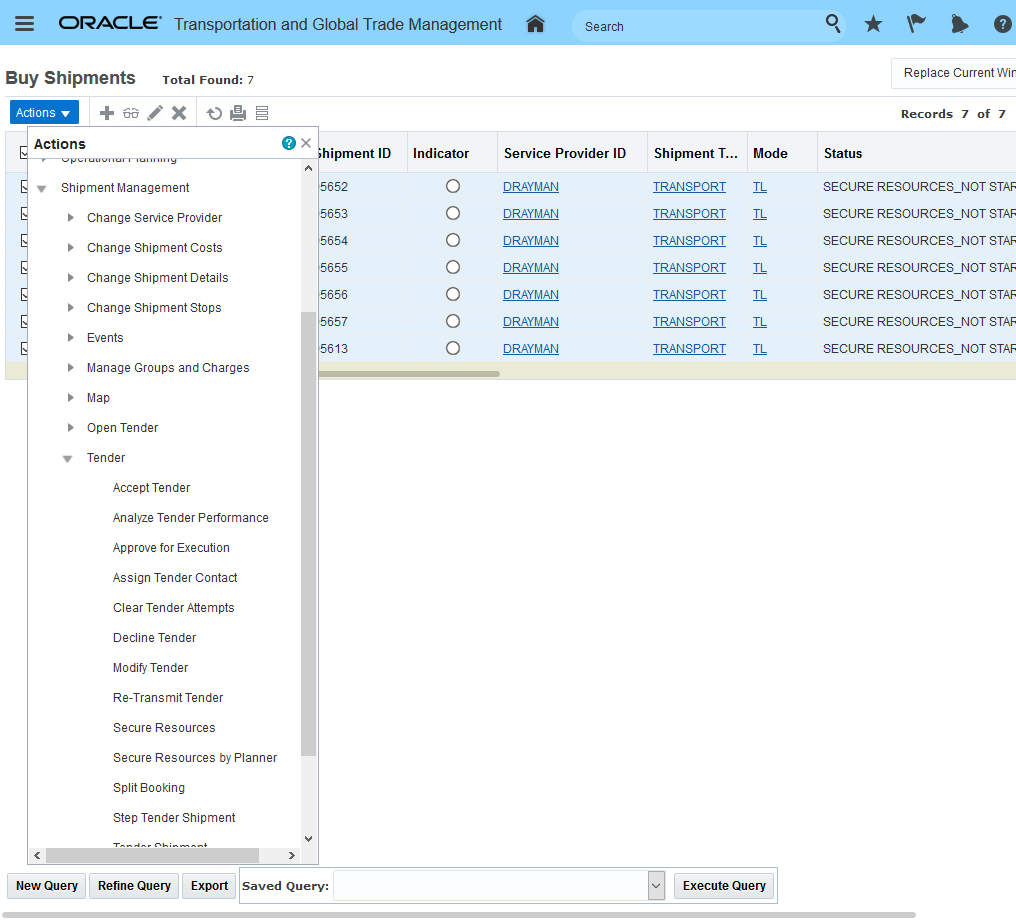Click the Execute Query button
The width and height of the screenshot is (1016, 920).
click(x=724, y=885)
